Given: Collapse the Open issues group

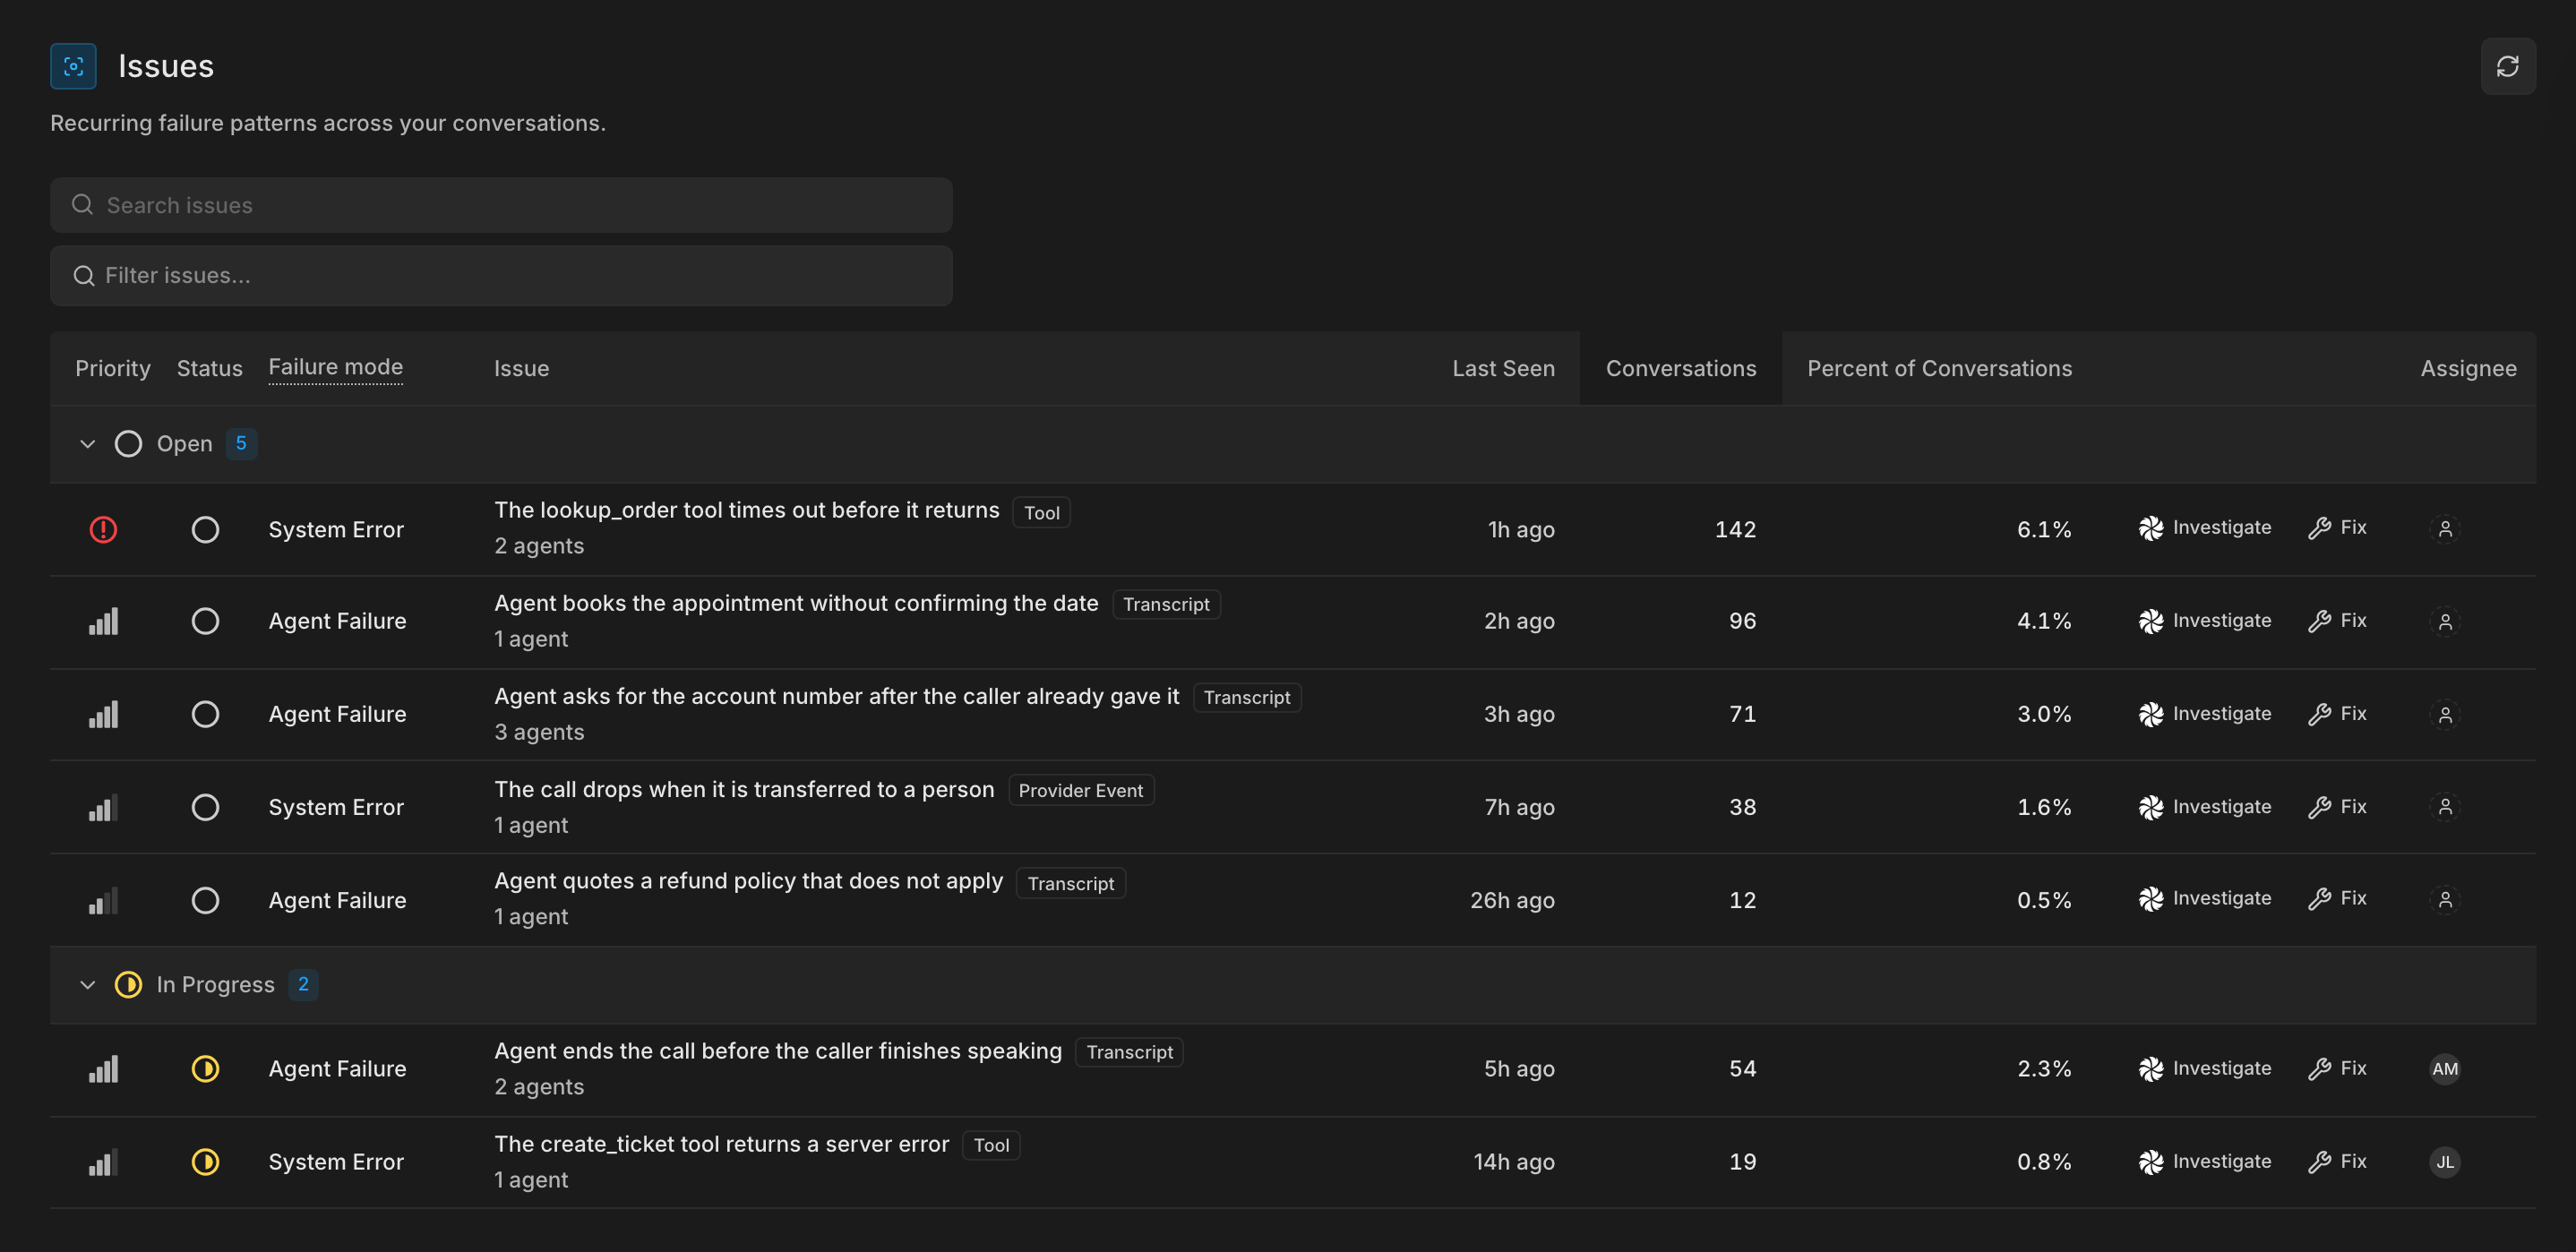Looking at the screenshot, I should pos(88,444).
